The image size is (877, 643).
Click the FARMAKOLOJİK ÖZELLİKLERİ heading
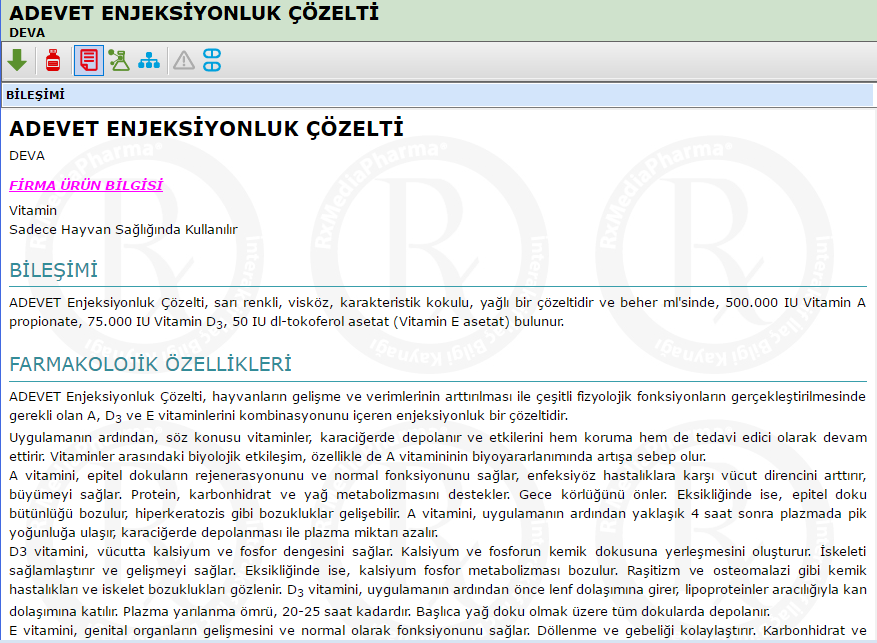[x=150, y=364]
